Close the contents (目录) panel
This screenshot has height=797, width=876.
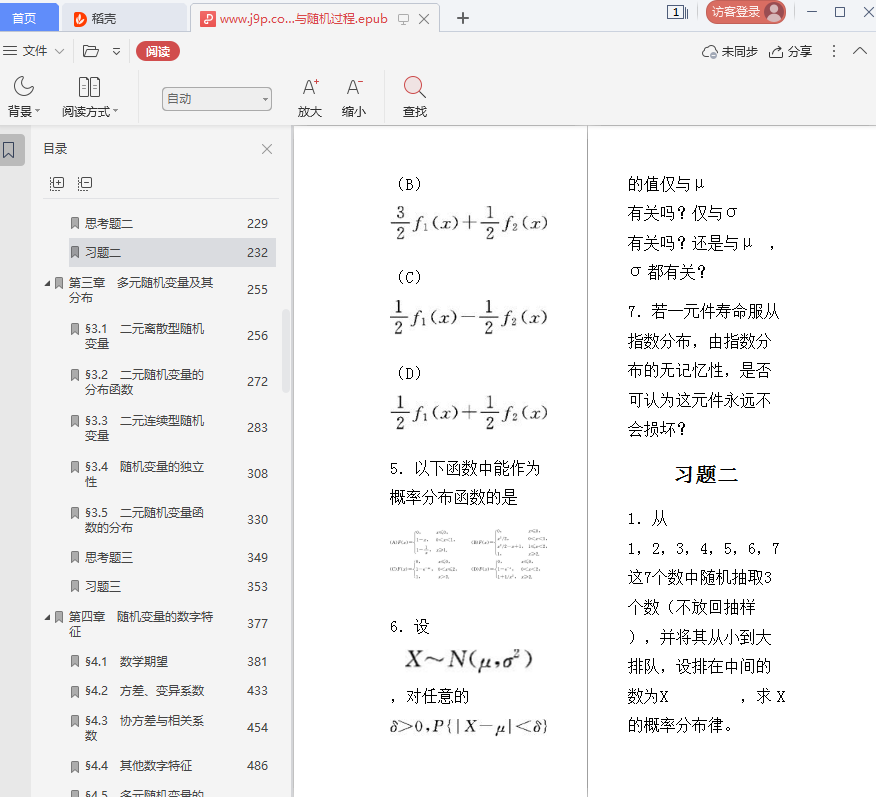coord(267,149)
